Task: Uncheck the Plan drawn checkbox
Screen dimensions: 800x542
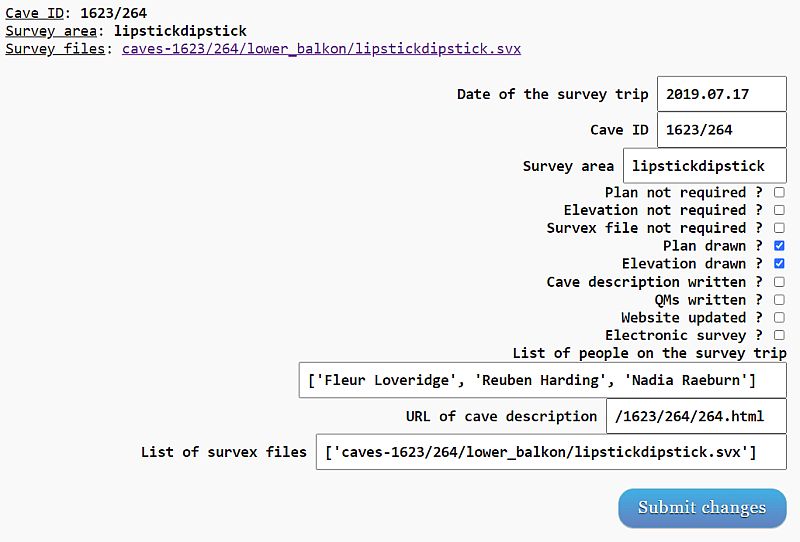Action: pyautogui.click(x=779, y=246)
